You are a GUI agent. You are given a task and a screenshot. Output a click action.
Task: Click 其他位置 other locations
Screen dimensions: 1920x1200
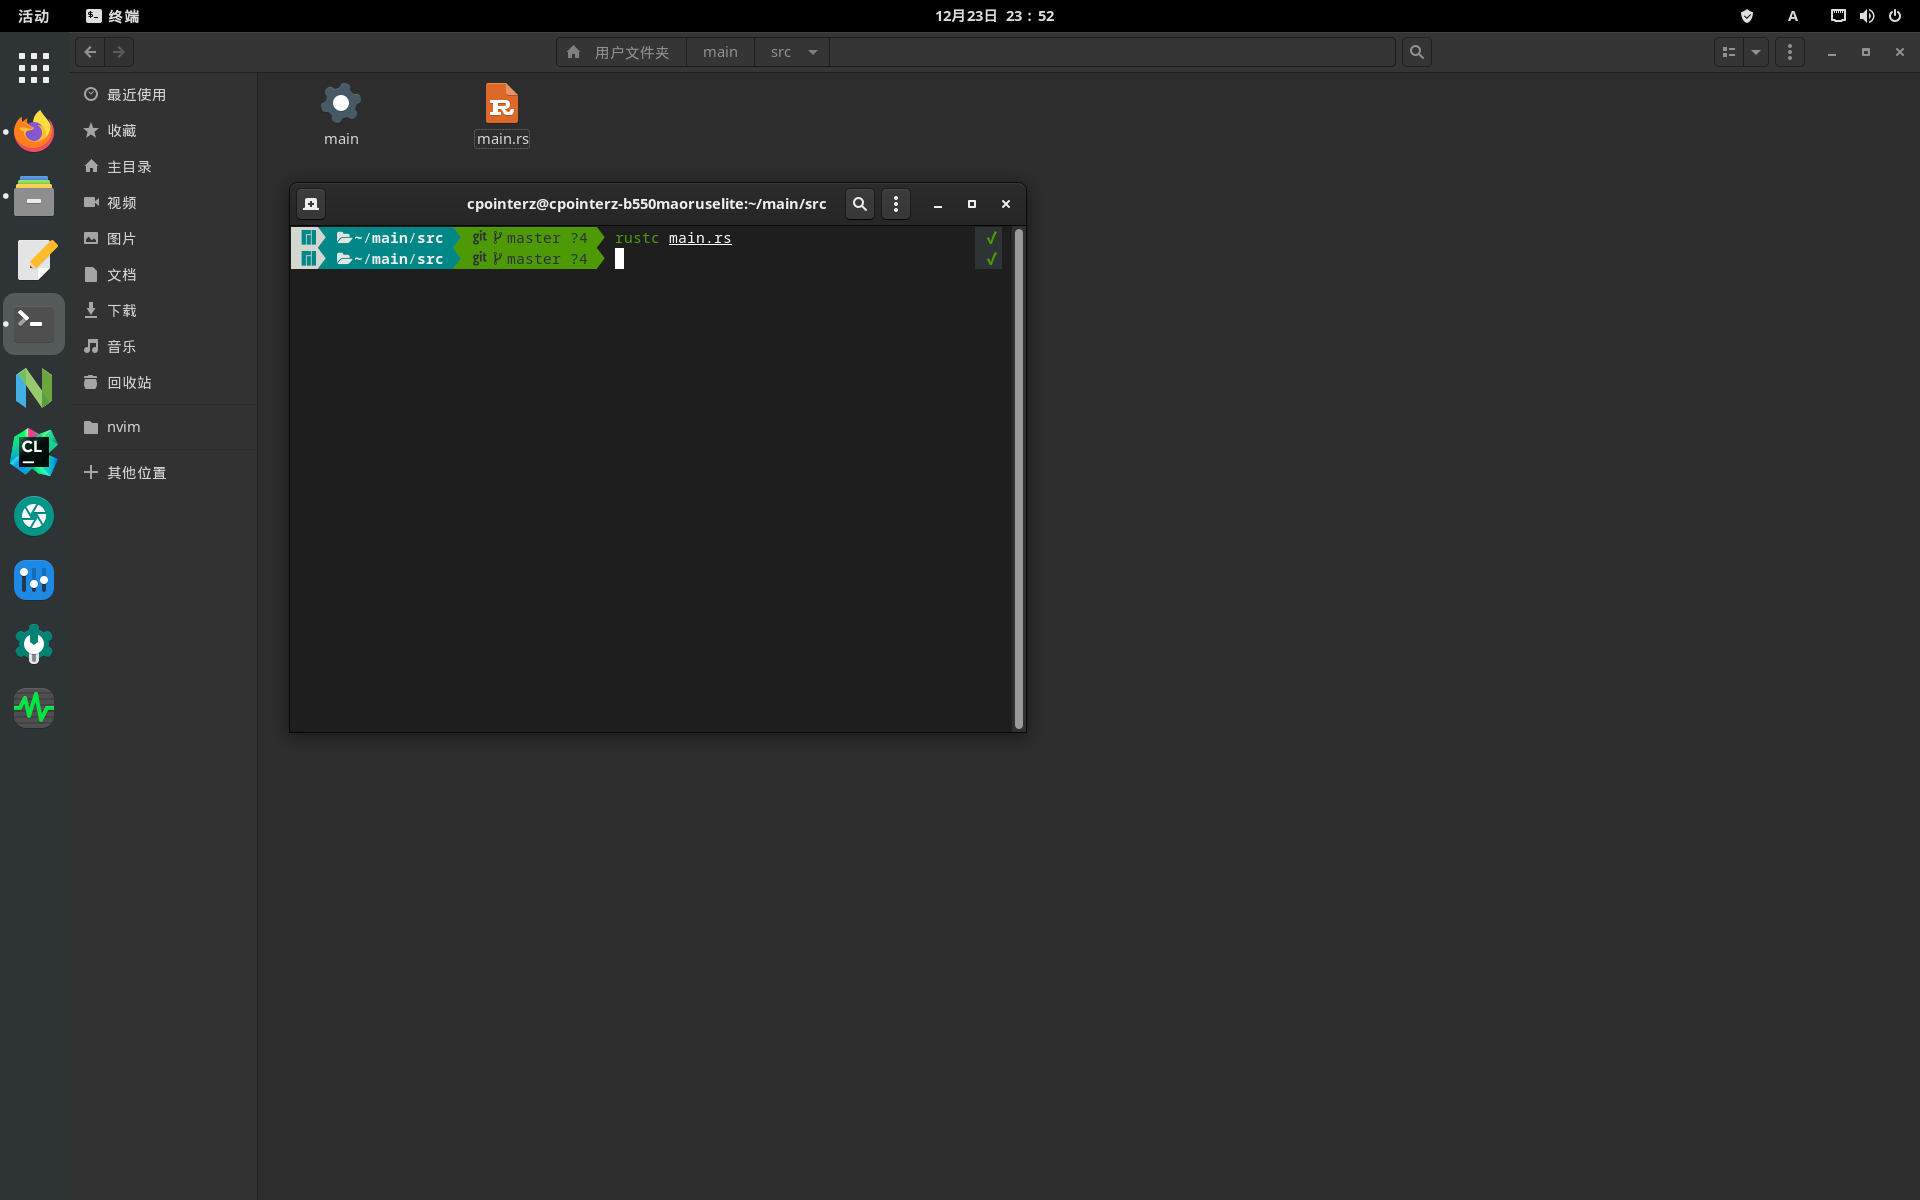pos(136,473)
